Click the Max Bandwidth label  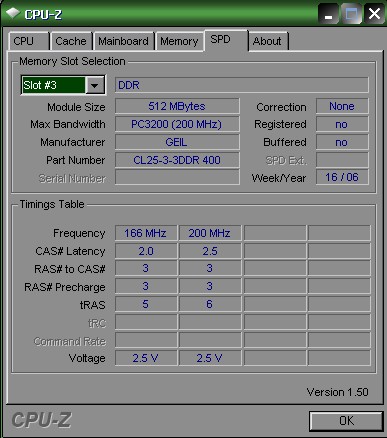coord(68,124)
